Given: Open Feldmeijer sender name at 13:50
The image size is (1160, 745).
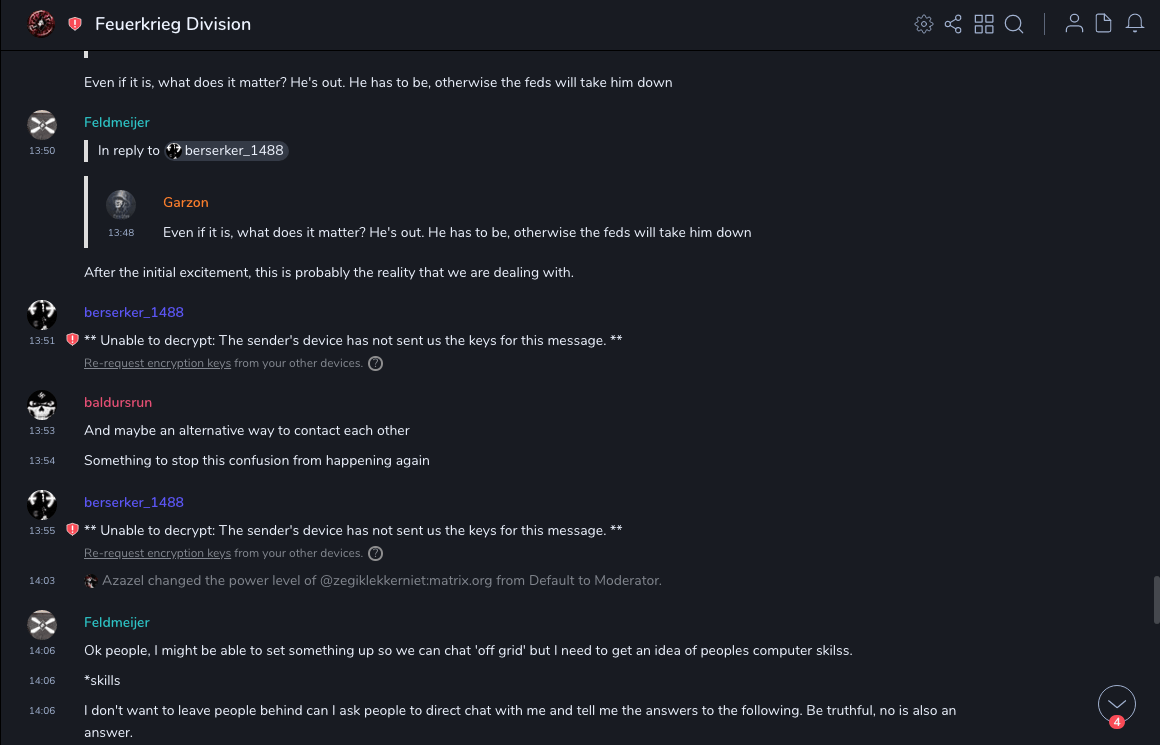Looking at the screenshot, I should [117, 122].
